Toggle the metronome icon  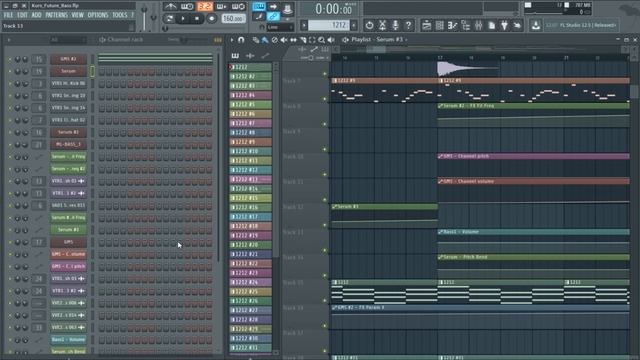[170, 7]
